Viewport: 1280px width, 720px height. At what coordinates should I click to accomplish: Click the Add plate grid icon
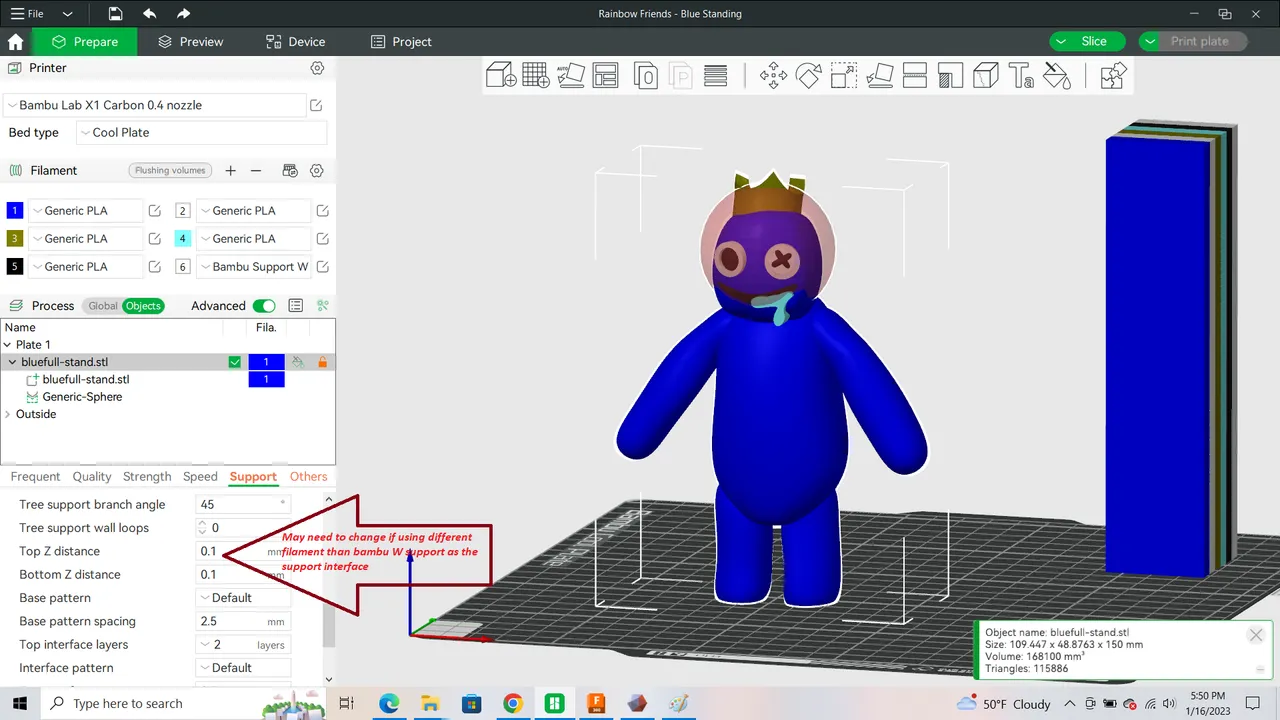tap(536, 75)
